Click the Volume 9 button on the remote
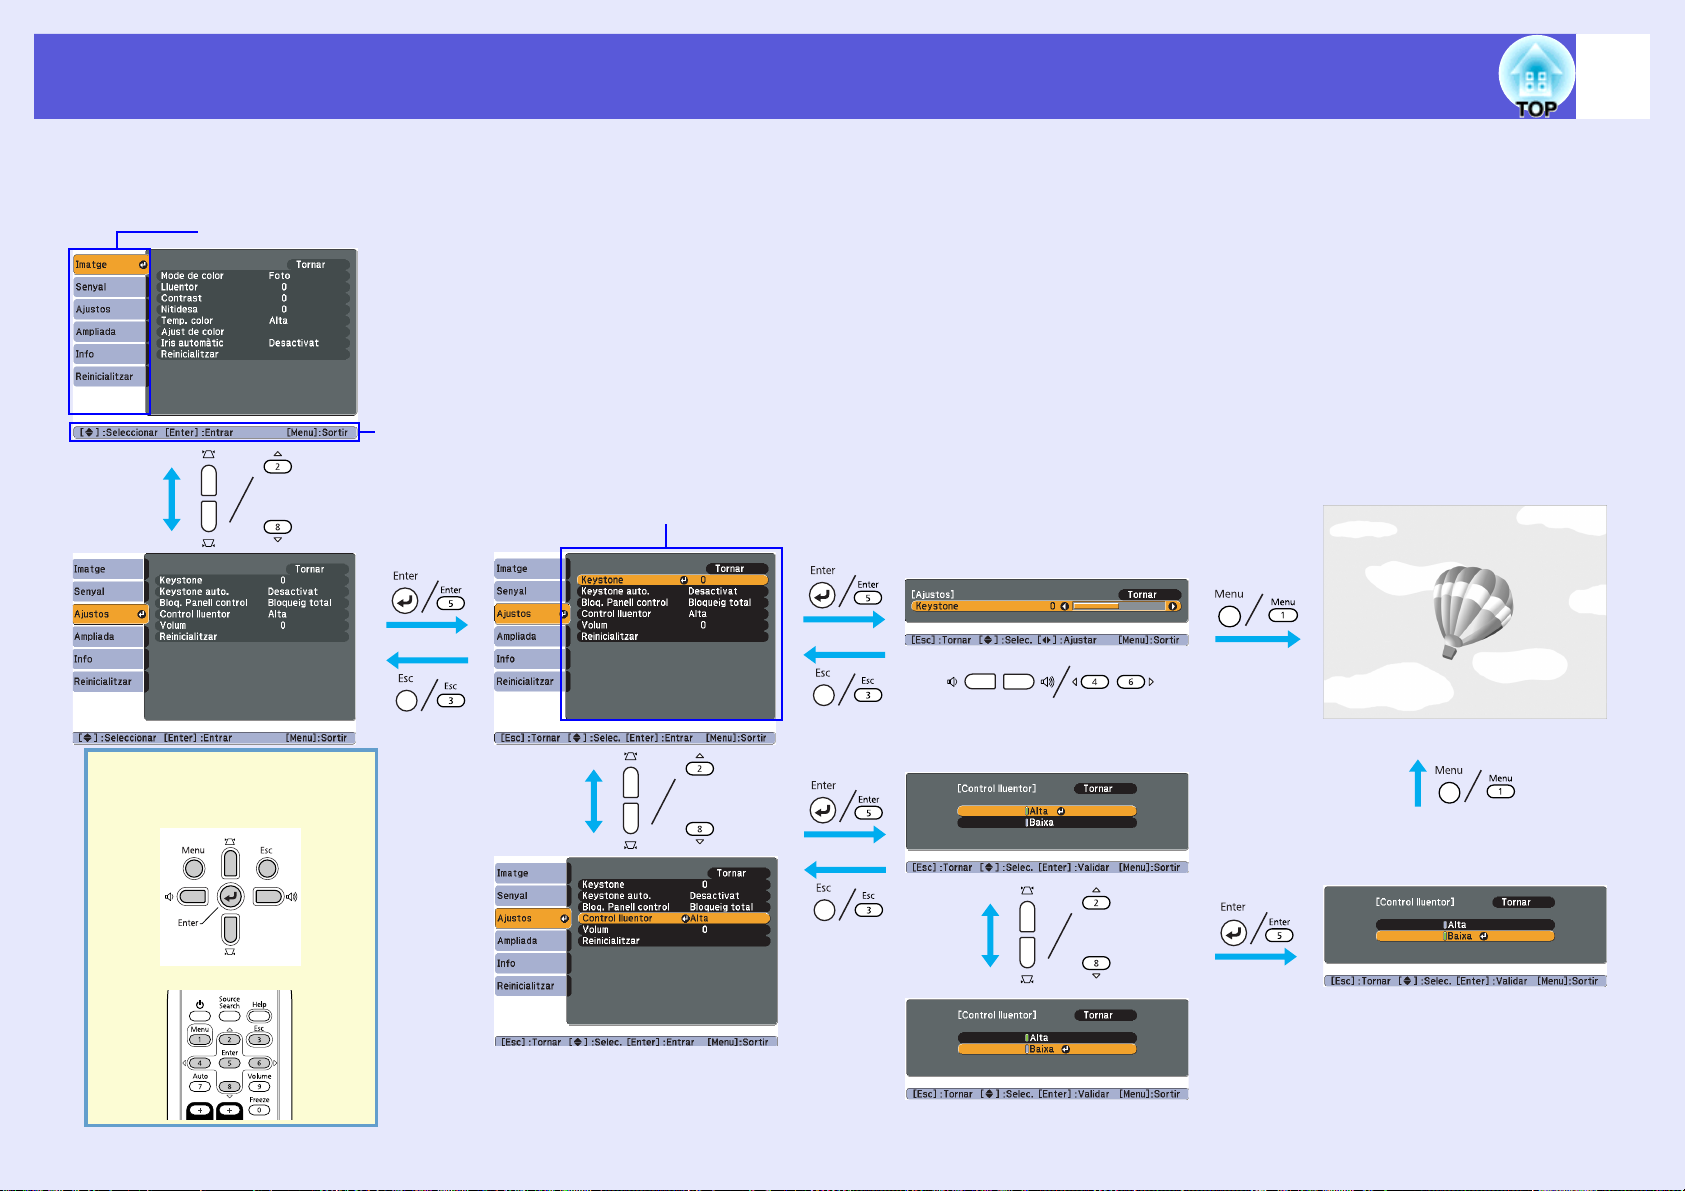This screenshot has width=1685, height=1191. click(259, 1087)
